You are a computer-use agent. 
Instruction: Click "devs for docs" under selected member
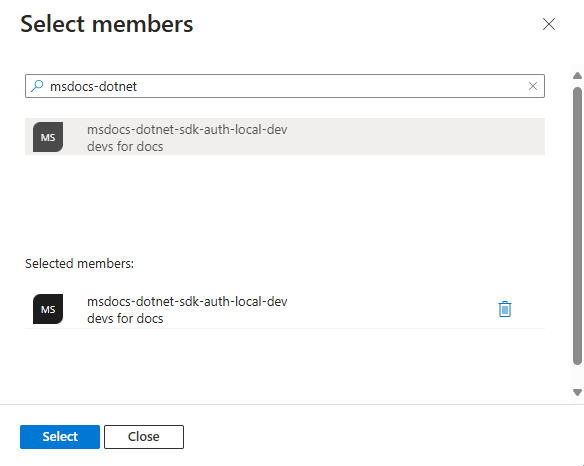[x=125, y=318]
